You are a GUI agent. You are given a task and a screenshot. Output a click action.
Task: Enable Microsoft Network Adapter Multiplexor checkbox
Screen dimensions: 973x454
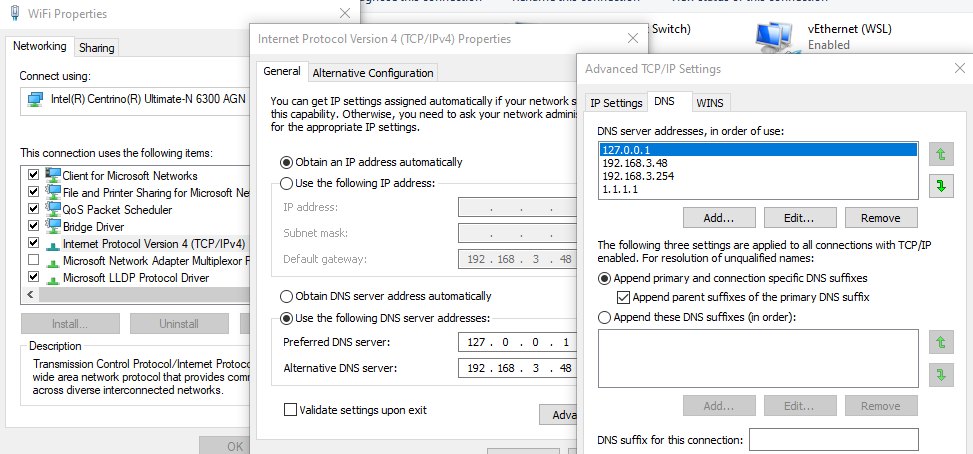coord(34,260)
